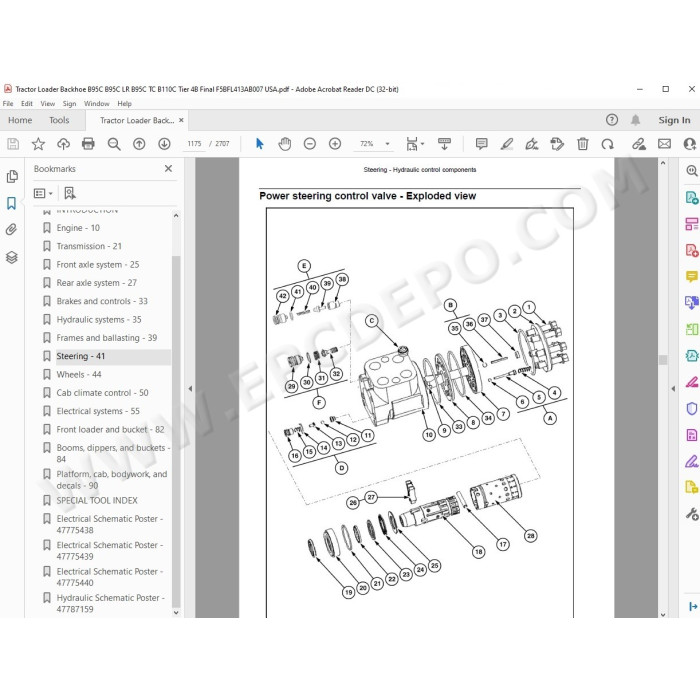This screenshot has width=700, height=700.
Task: Close the Bookmarks panel
Action: pyautogui.click(x=168, y=168)
